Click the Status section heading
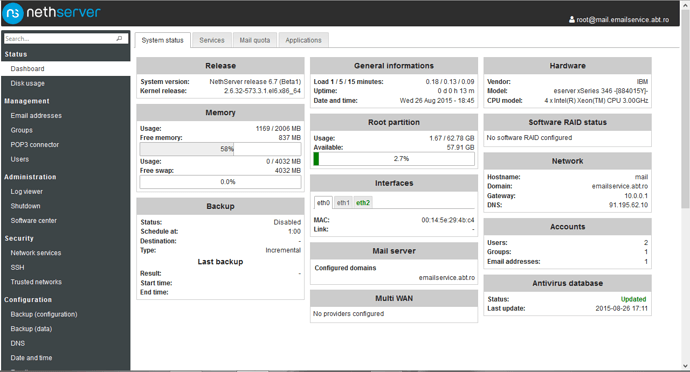The width and height of the screenshot is (690, 372). coord(16,54)
